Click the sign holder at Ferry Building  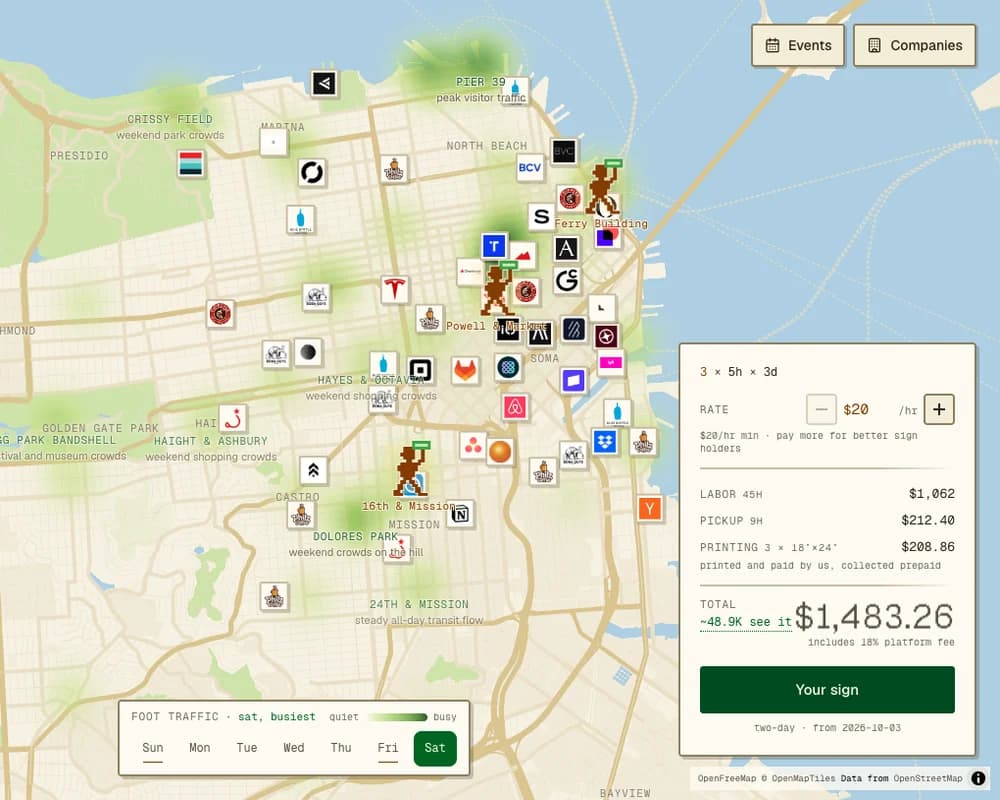(603, 189)
